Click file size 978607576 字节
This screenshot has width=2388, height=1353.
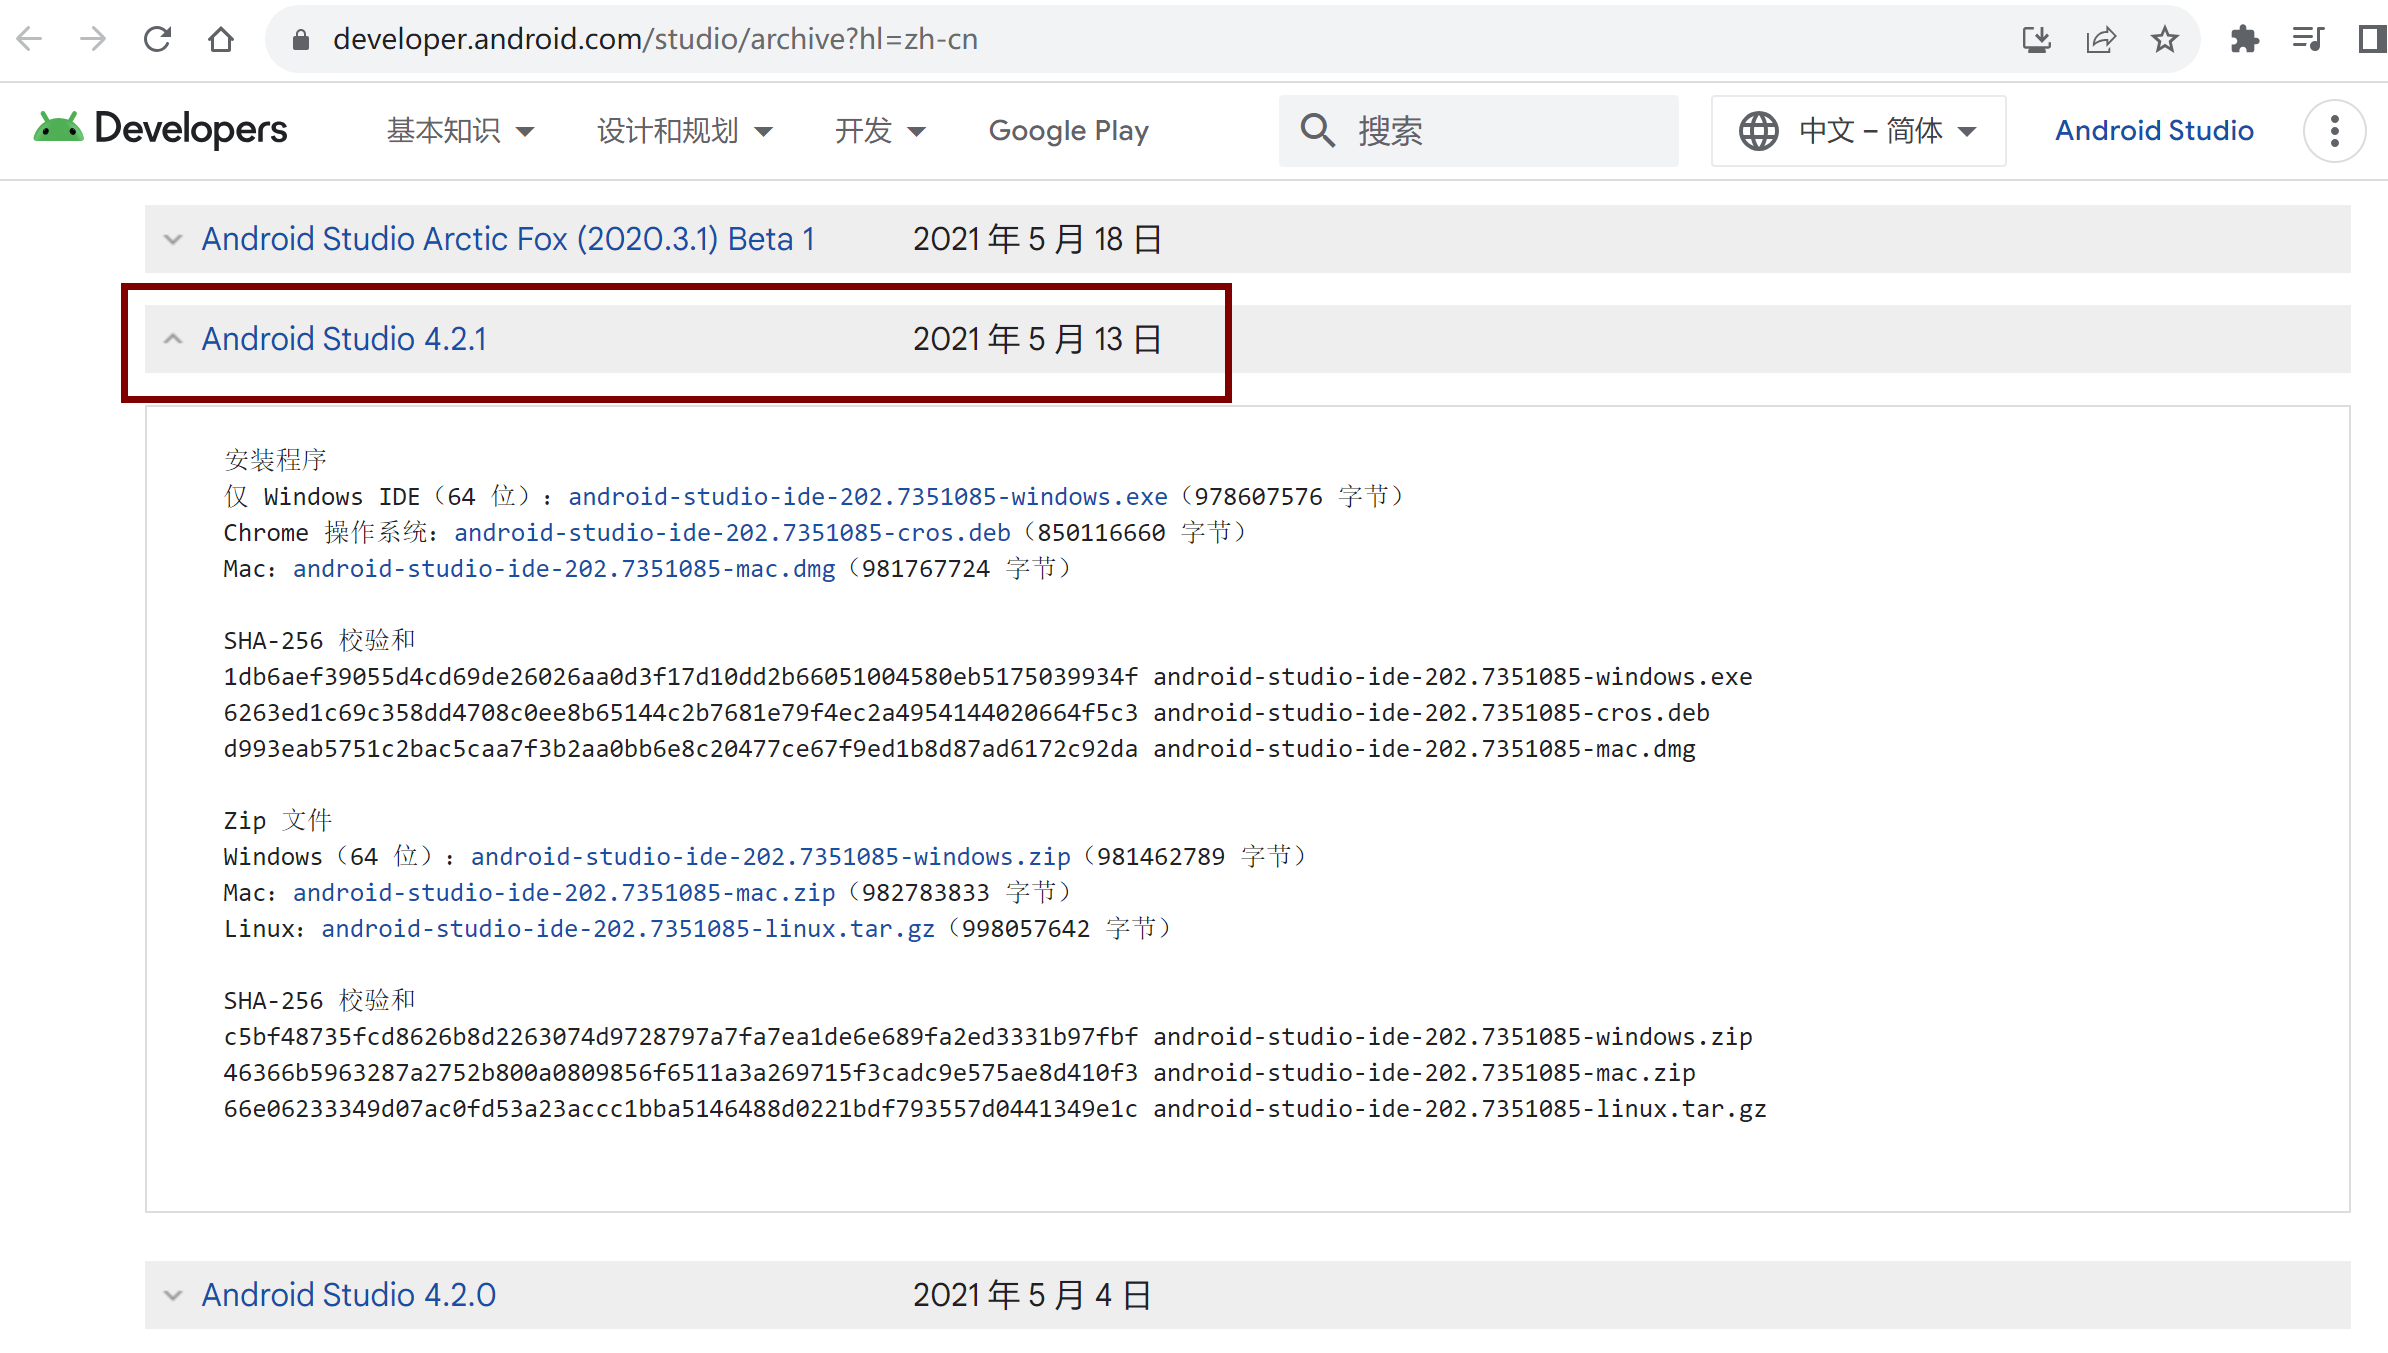tap(1292, 497)
